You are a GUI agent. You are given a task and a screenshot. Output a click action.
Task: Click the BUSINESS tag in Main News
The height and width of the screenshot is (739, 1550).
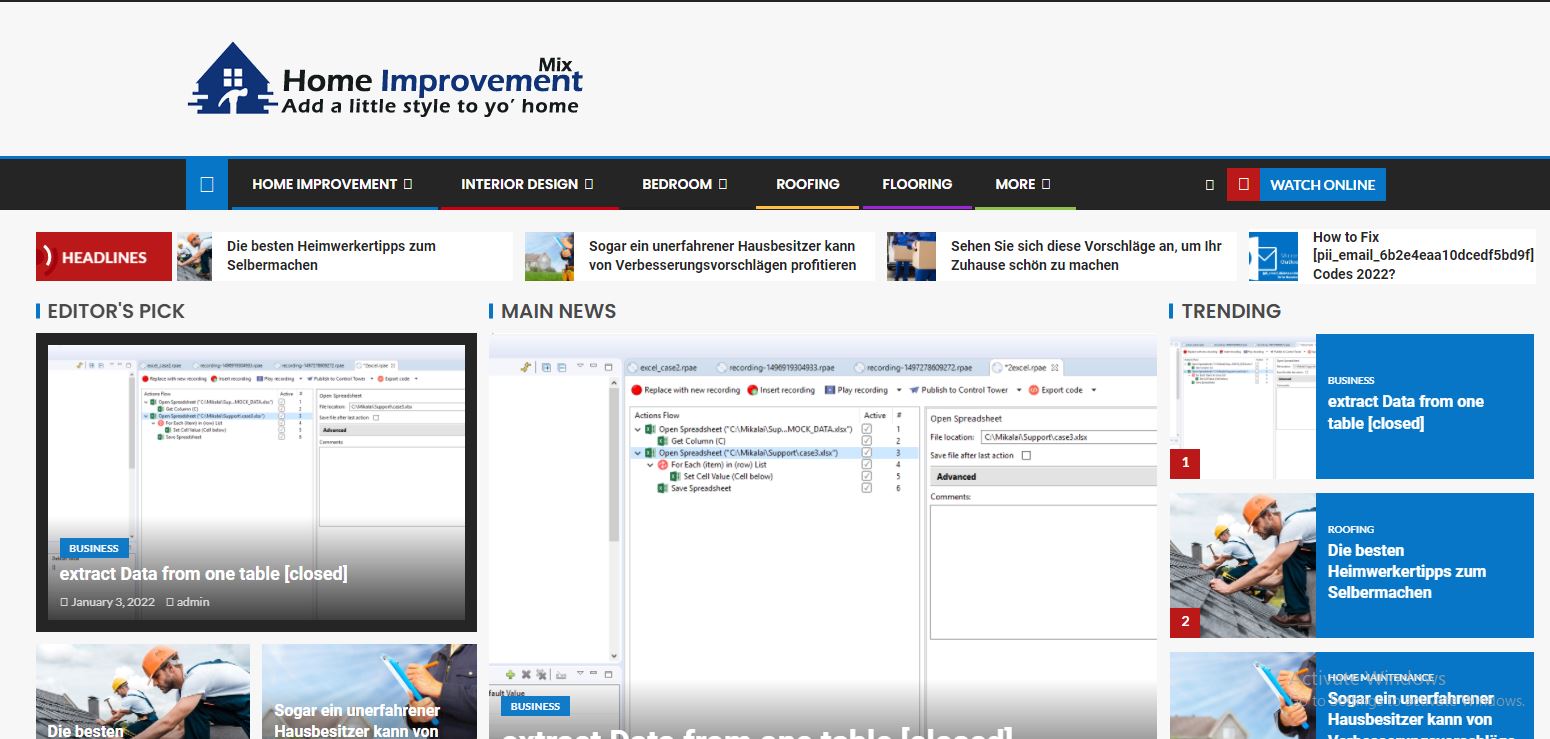click(535, 706)
